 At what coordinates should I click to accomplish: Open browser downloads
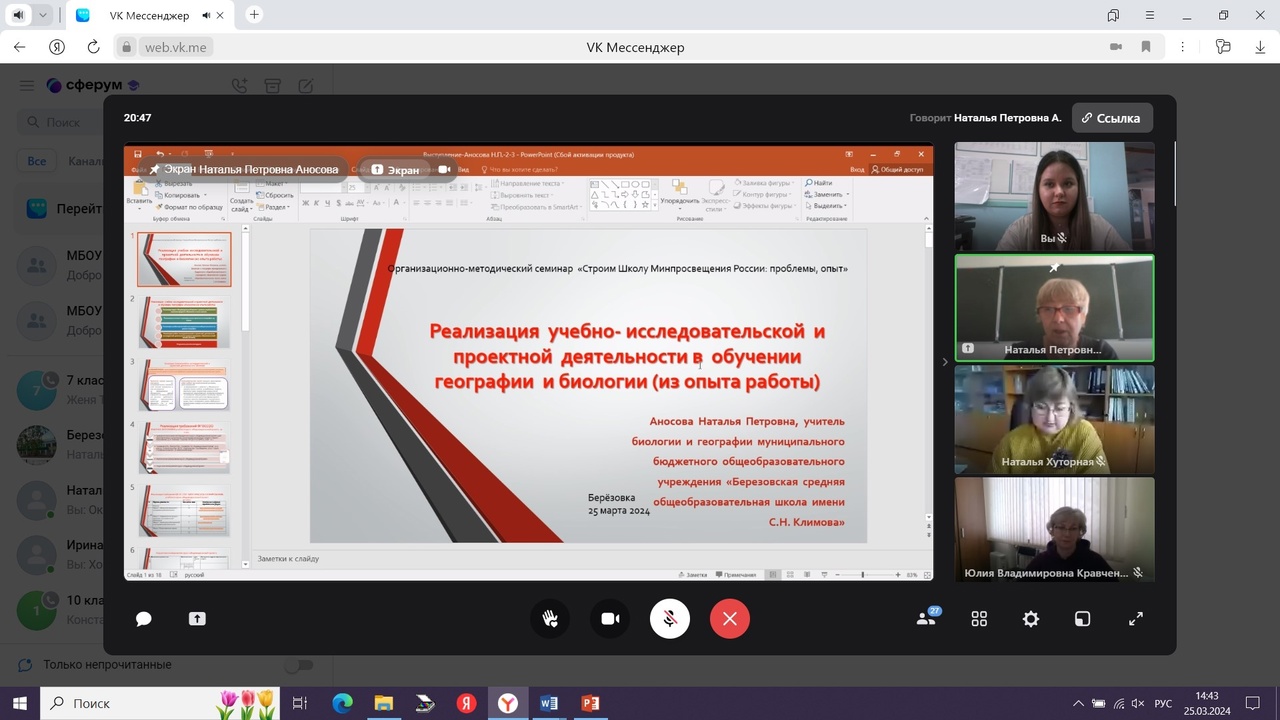pos(1261,47)
